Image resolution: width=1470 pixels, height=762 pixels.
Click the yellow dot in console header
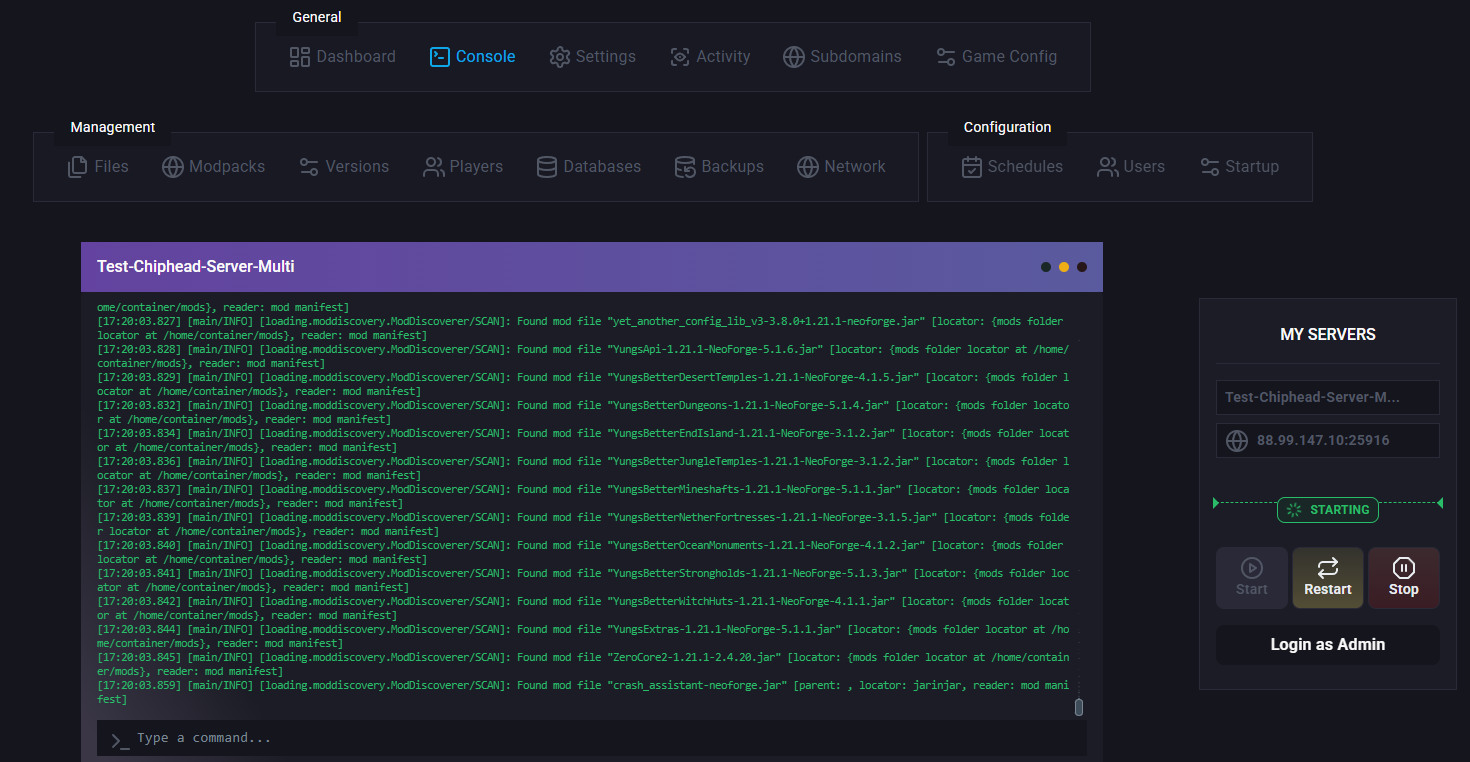click(1064, 267)
